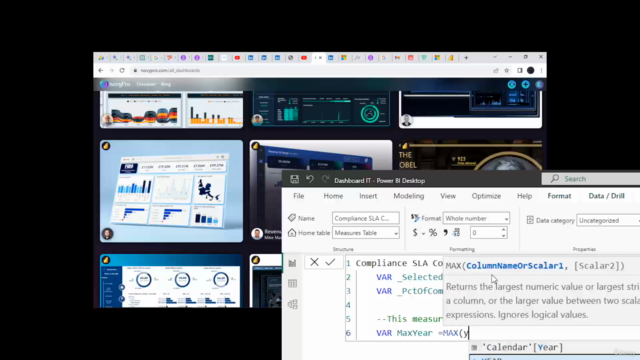Open the Data category dropdown
The image size is (640, 360).
point(608,220)
